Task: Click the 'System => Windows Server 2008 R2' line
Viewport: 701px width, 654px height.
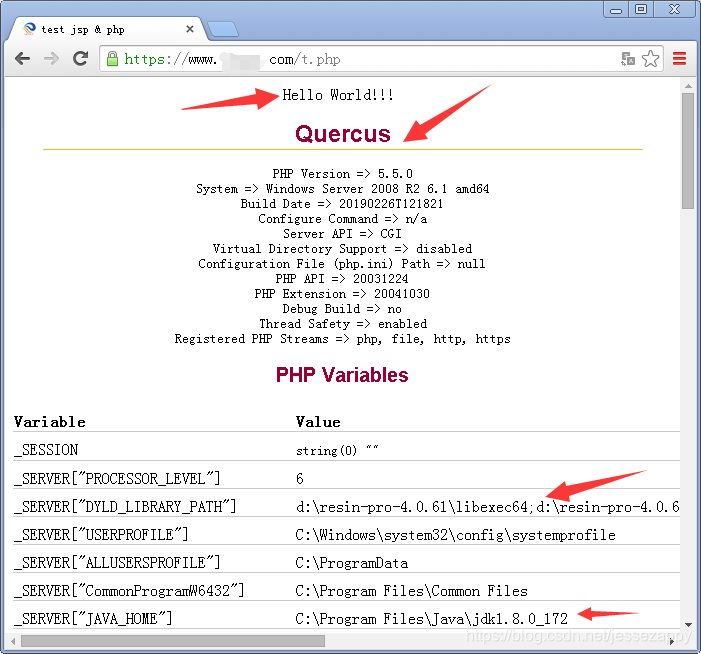Action: pyautogui.click(x=343, y=189)
